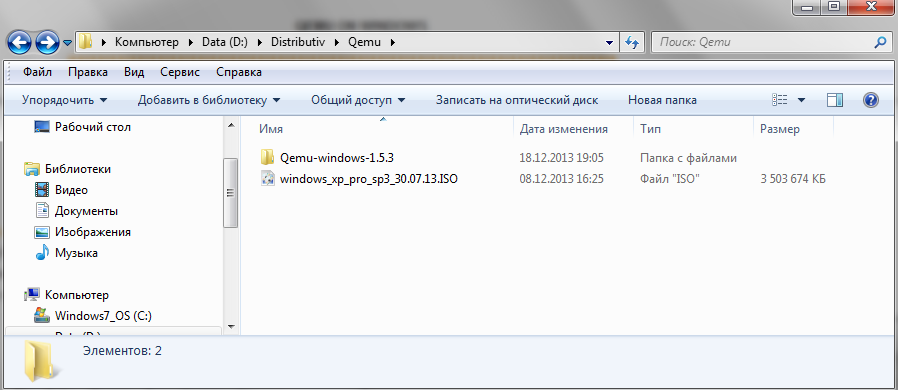
Task: Toggle the preview pane button
Action: click(835, 100)
